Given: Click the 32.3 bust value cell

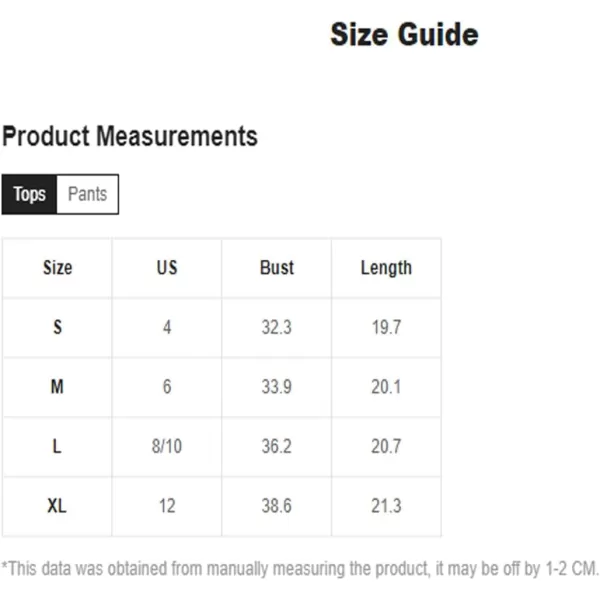Looking at the screenshot, I should click(x=277, y=328).
